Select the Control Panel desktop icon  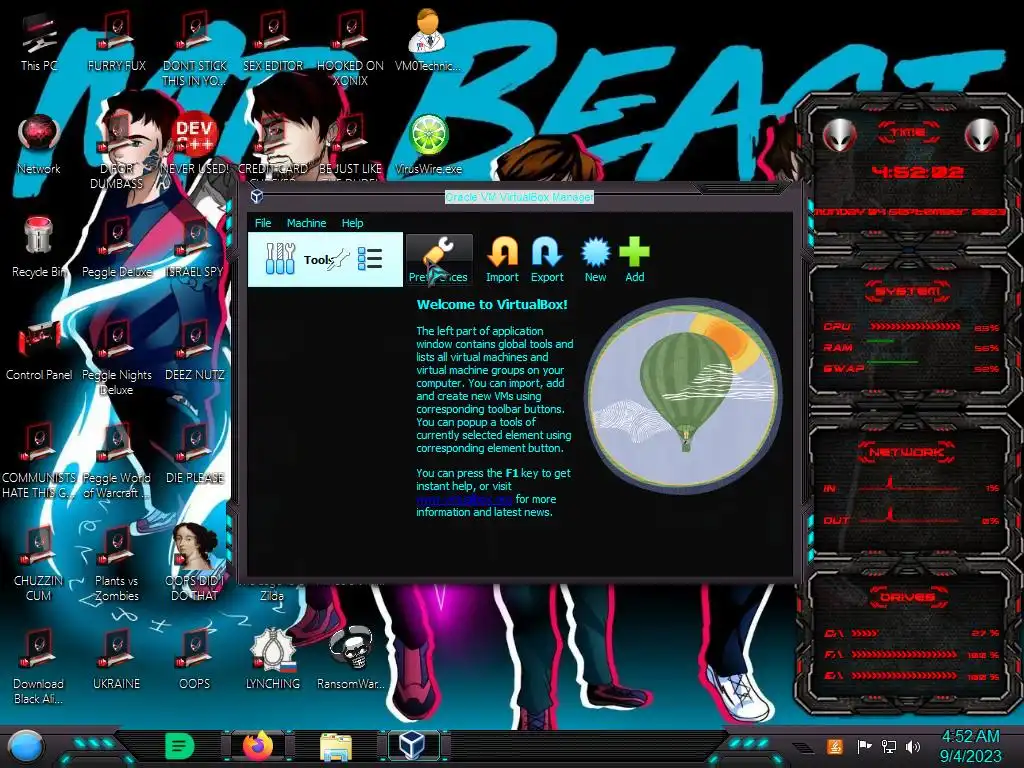tap(39, 351)
